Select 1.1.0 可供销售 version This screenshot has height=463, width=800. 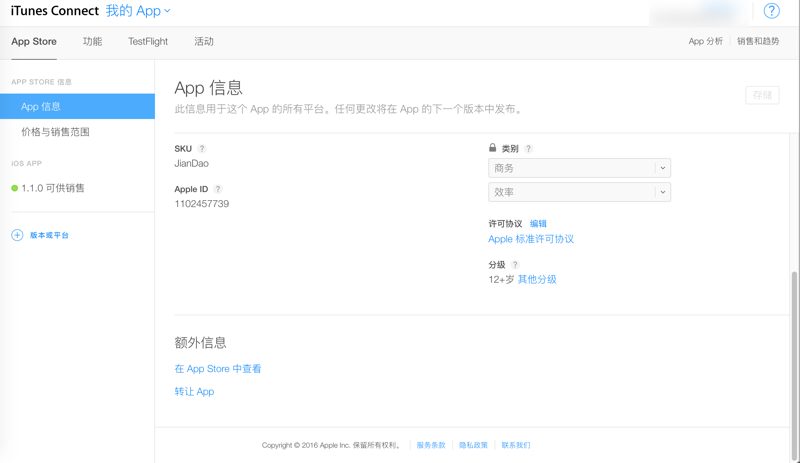53,188
